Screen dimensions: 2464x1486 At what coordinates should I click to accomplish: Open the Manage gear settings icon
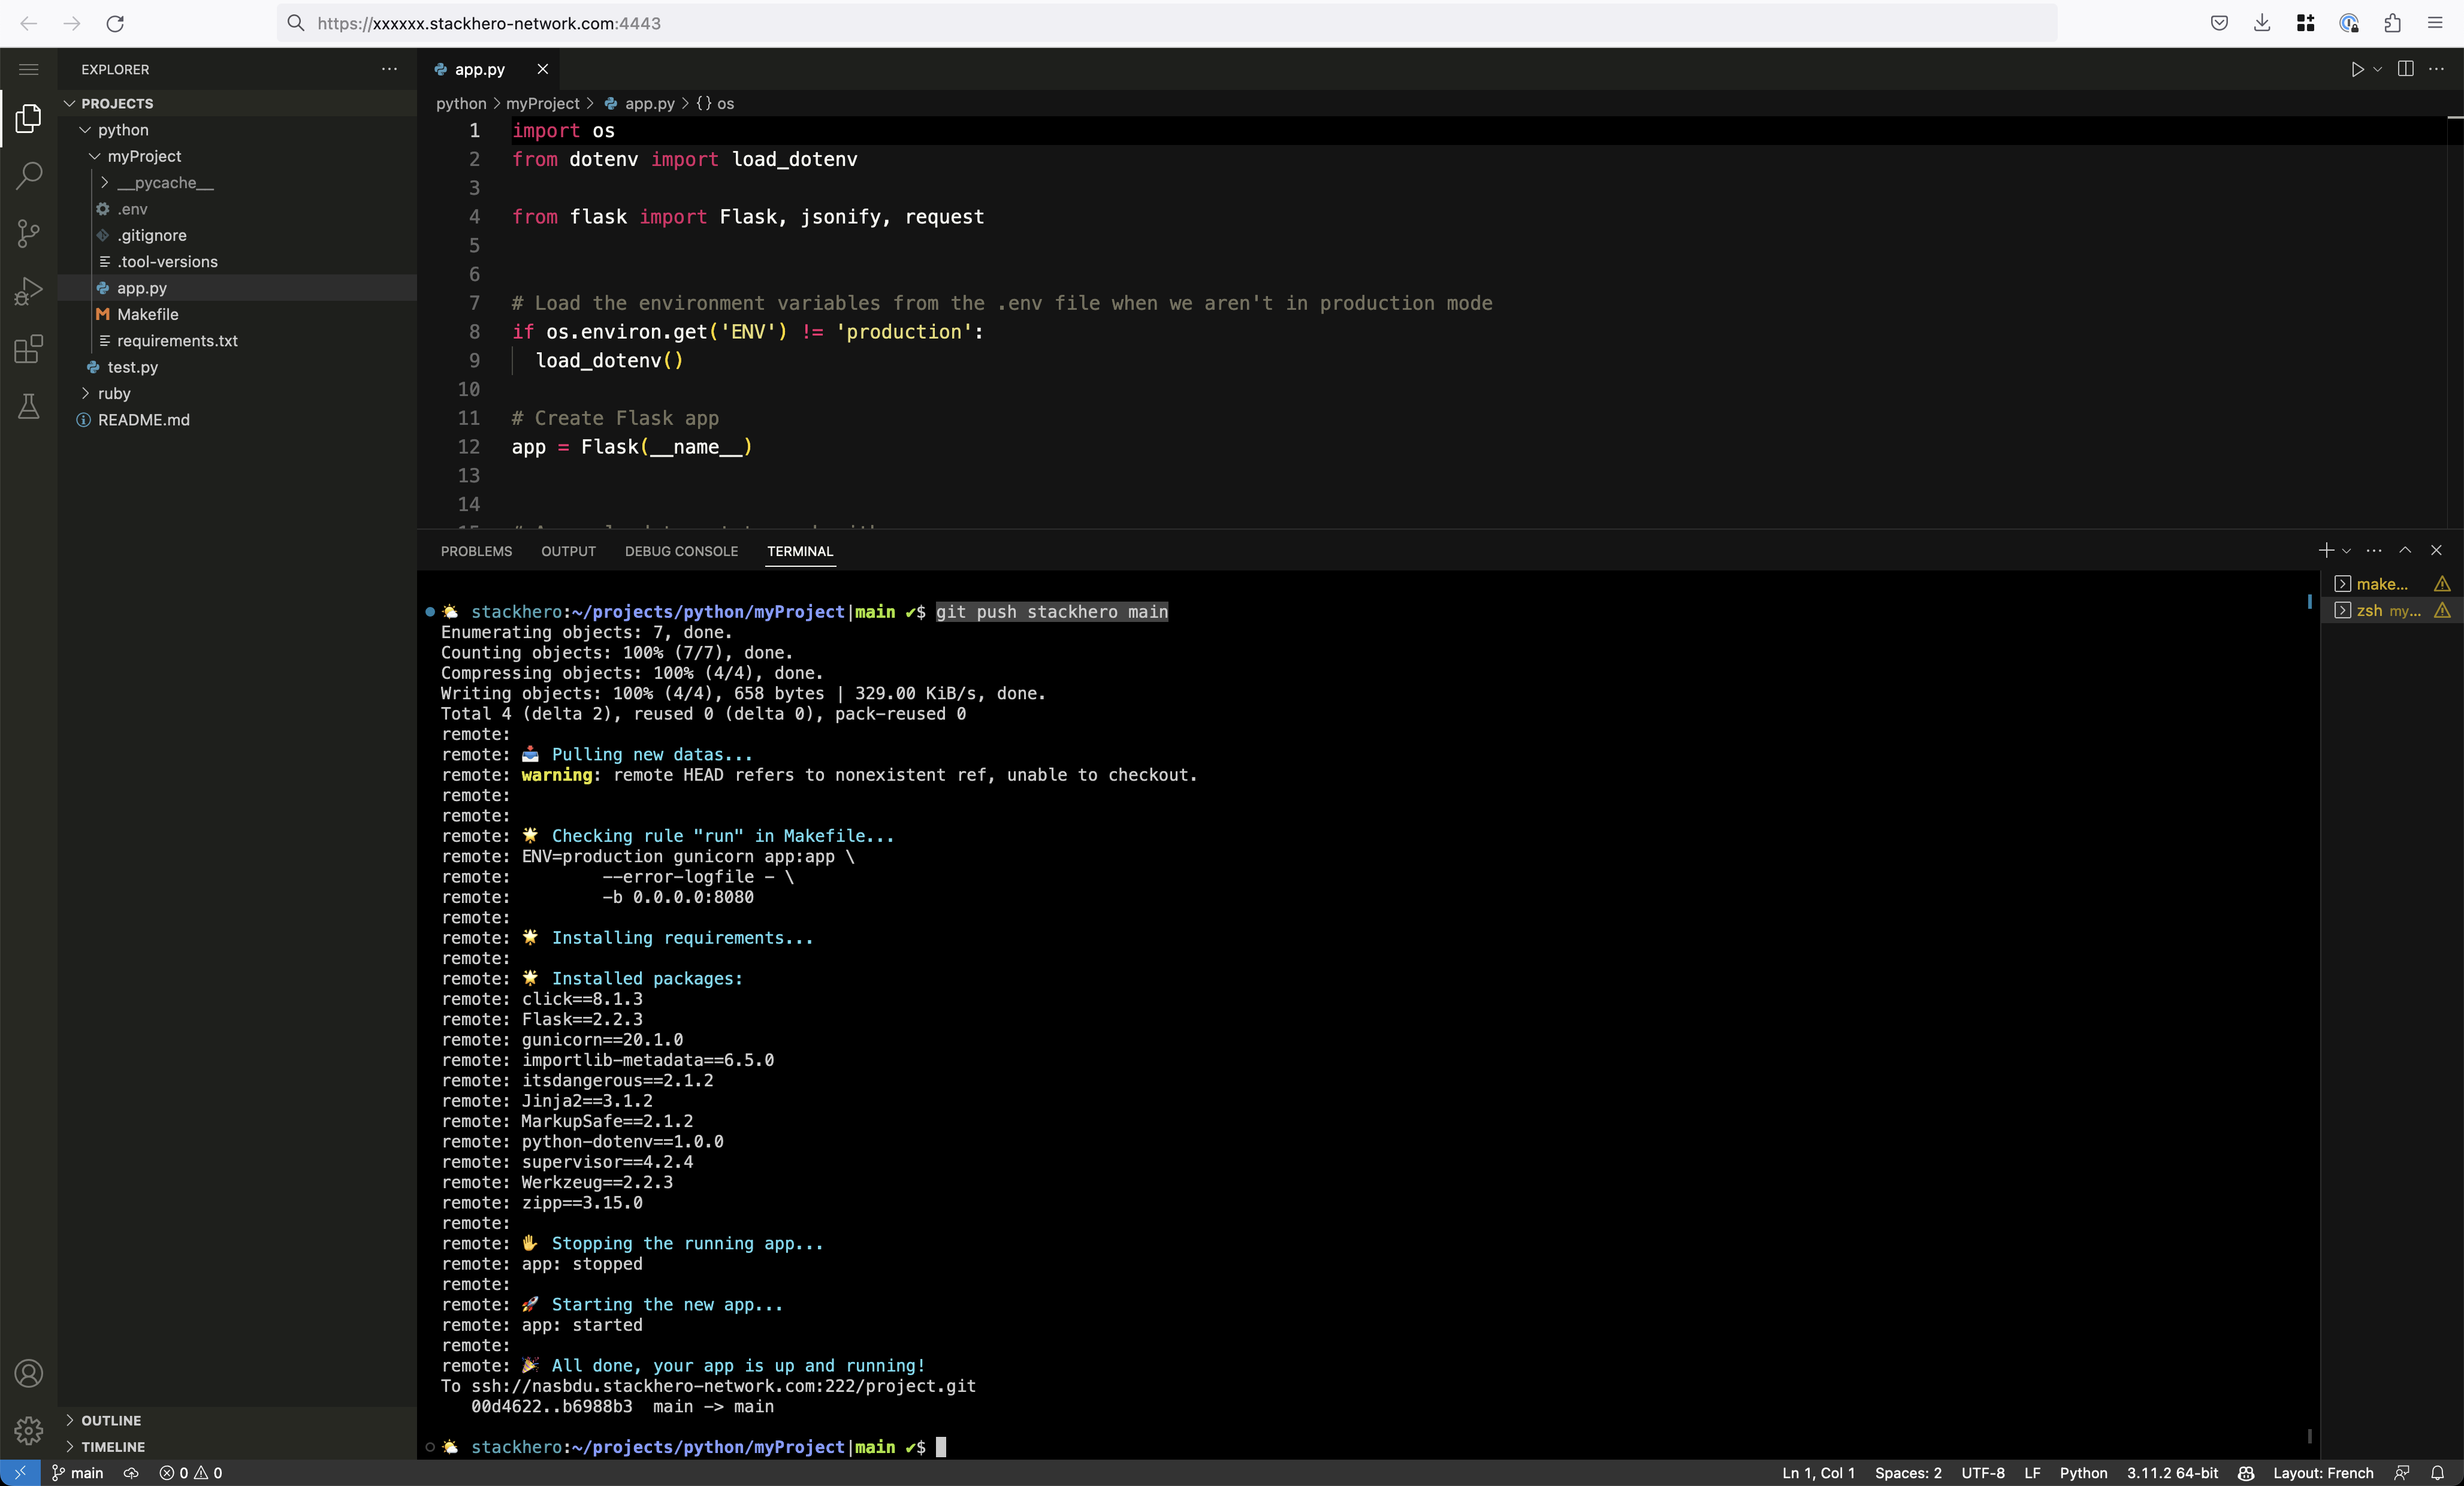pos(29,1430)
